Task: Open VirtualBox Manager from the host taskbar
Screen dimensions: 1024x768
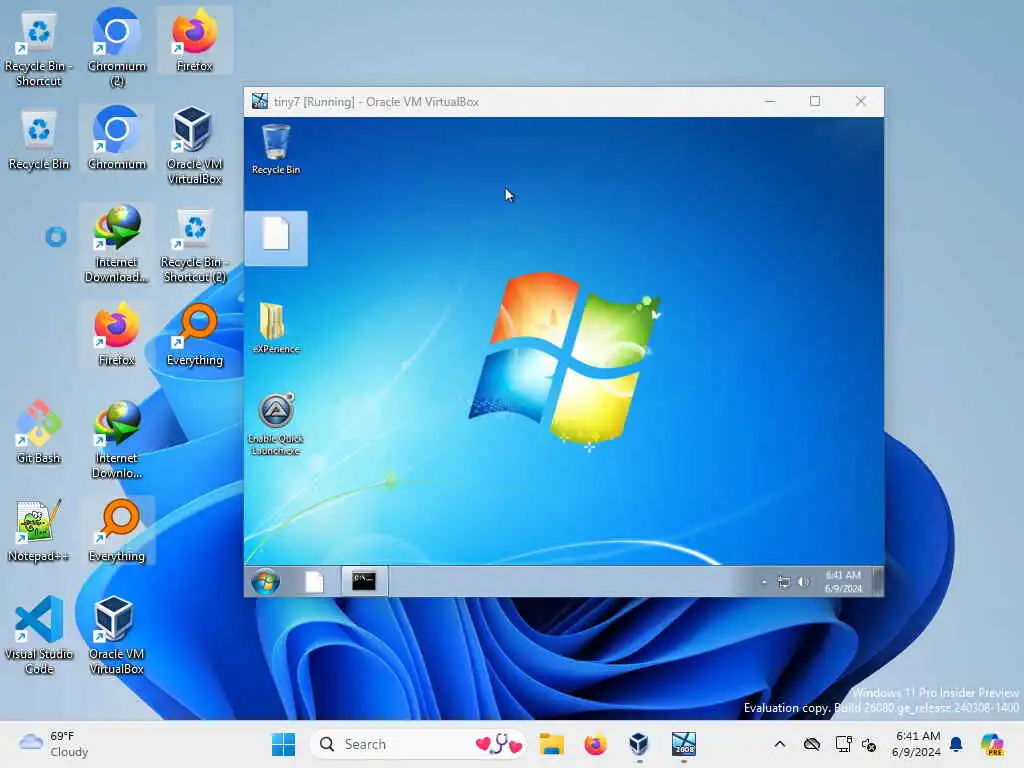Action: tap(639, 744)
